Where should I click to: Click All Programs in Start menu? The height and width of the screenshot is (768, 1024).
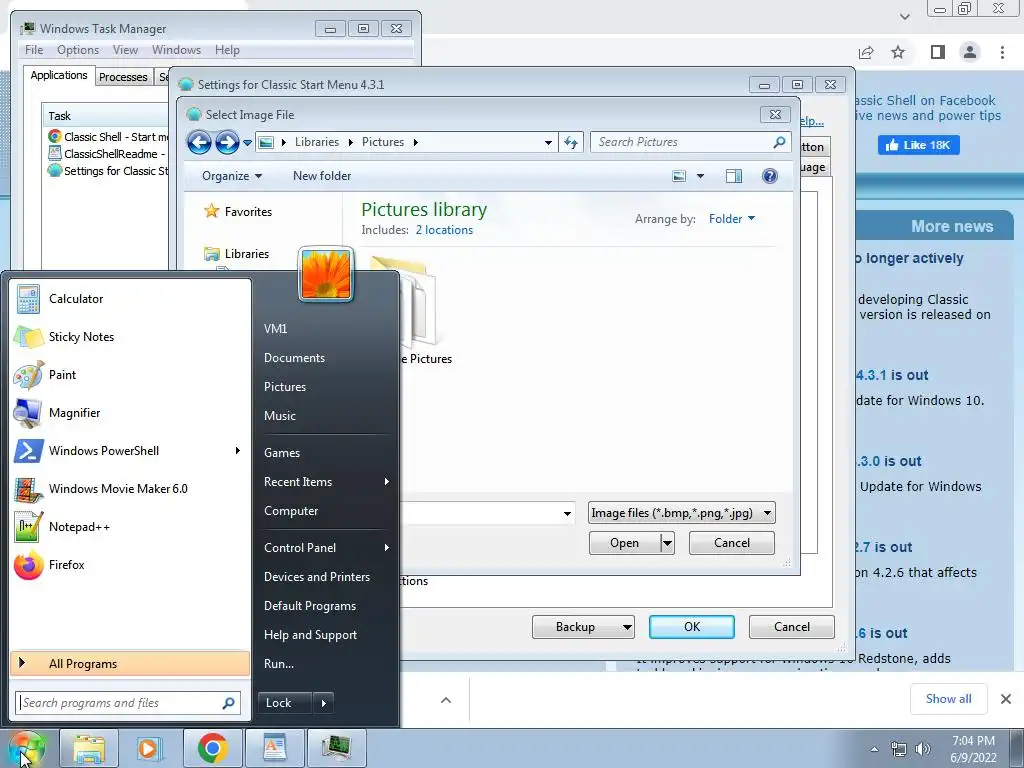[x=130, y=664]
